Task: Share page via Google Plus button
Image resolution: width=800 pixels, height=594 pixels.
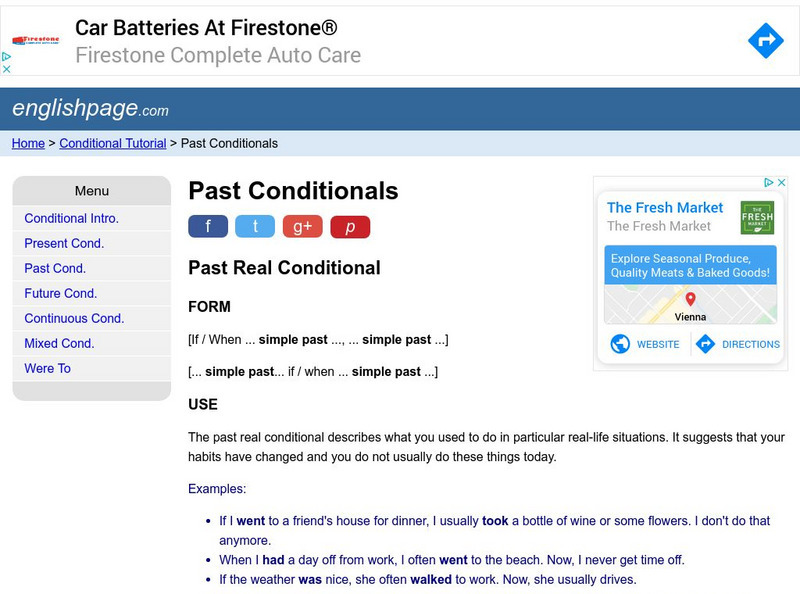Action: [x=302, y=227]
